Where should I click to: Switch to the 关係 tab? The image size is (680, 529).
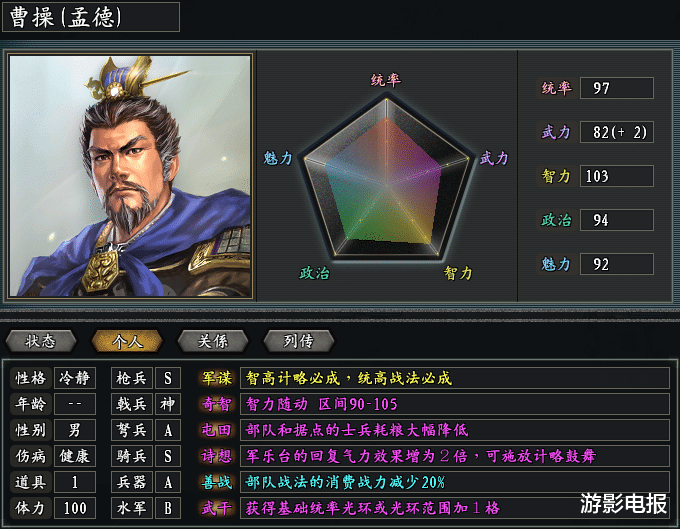coord(213,341)
